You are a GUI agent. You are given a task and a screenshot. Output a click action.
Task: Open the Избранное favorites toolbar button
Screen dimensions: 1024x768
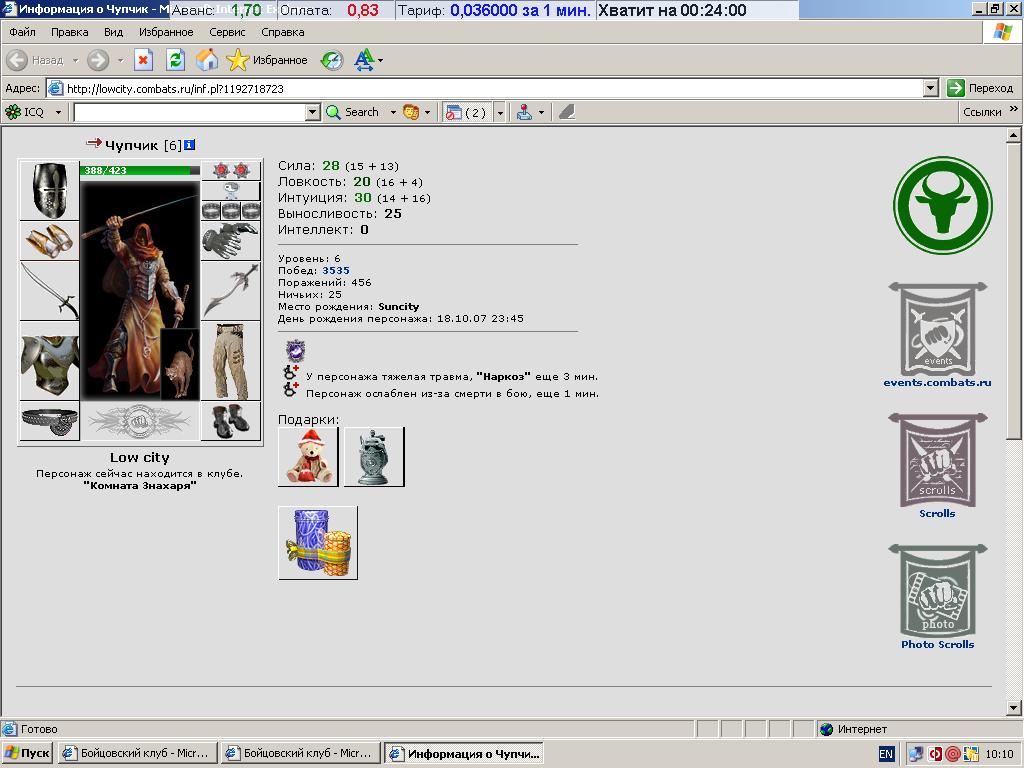[x=267, y=60]
